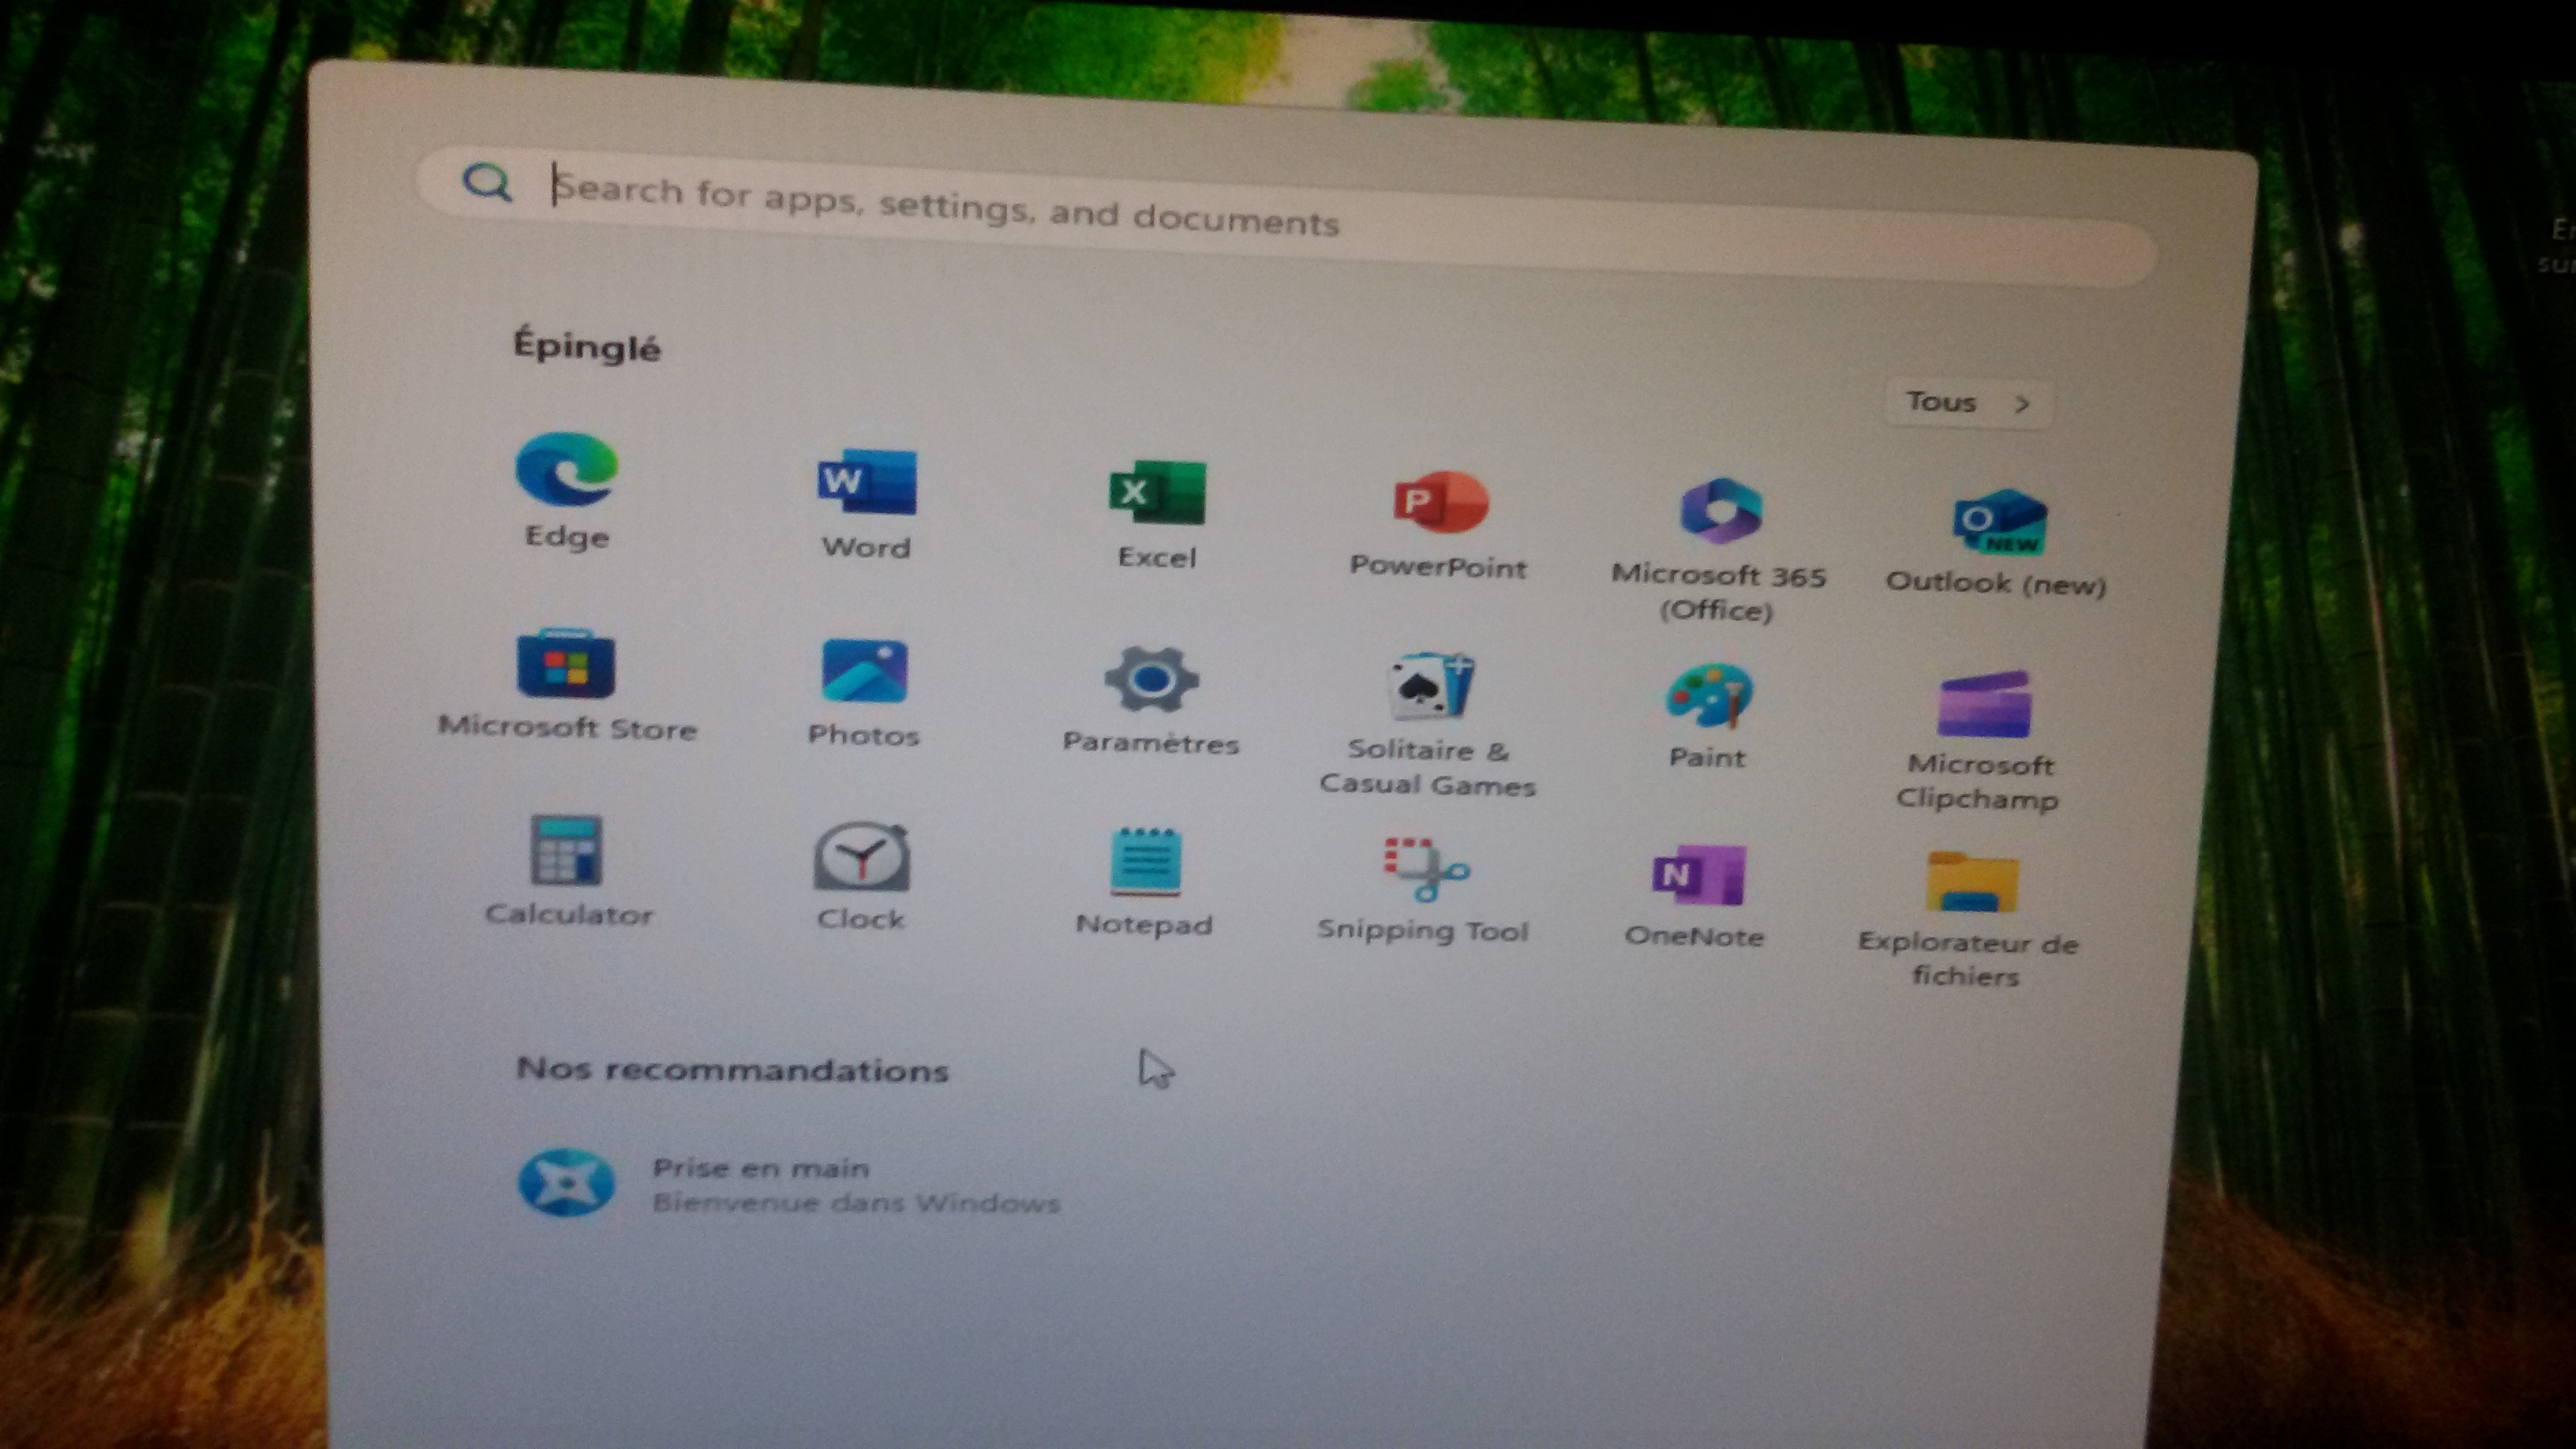Open Prise en main recommendation
The image size is (2576, 1449).
[760, 1185]
